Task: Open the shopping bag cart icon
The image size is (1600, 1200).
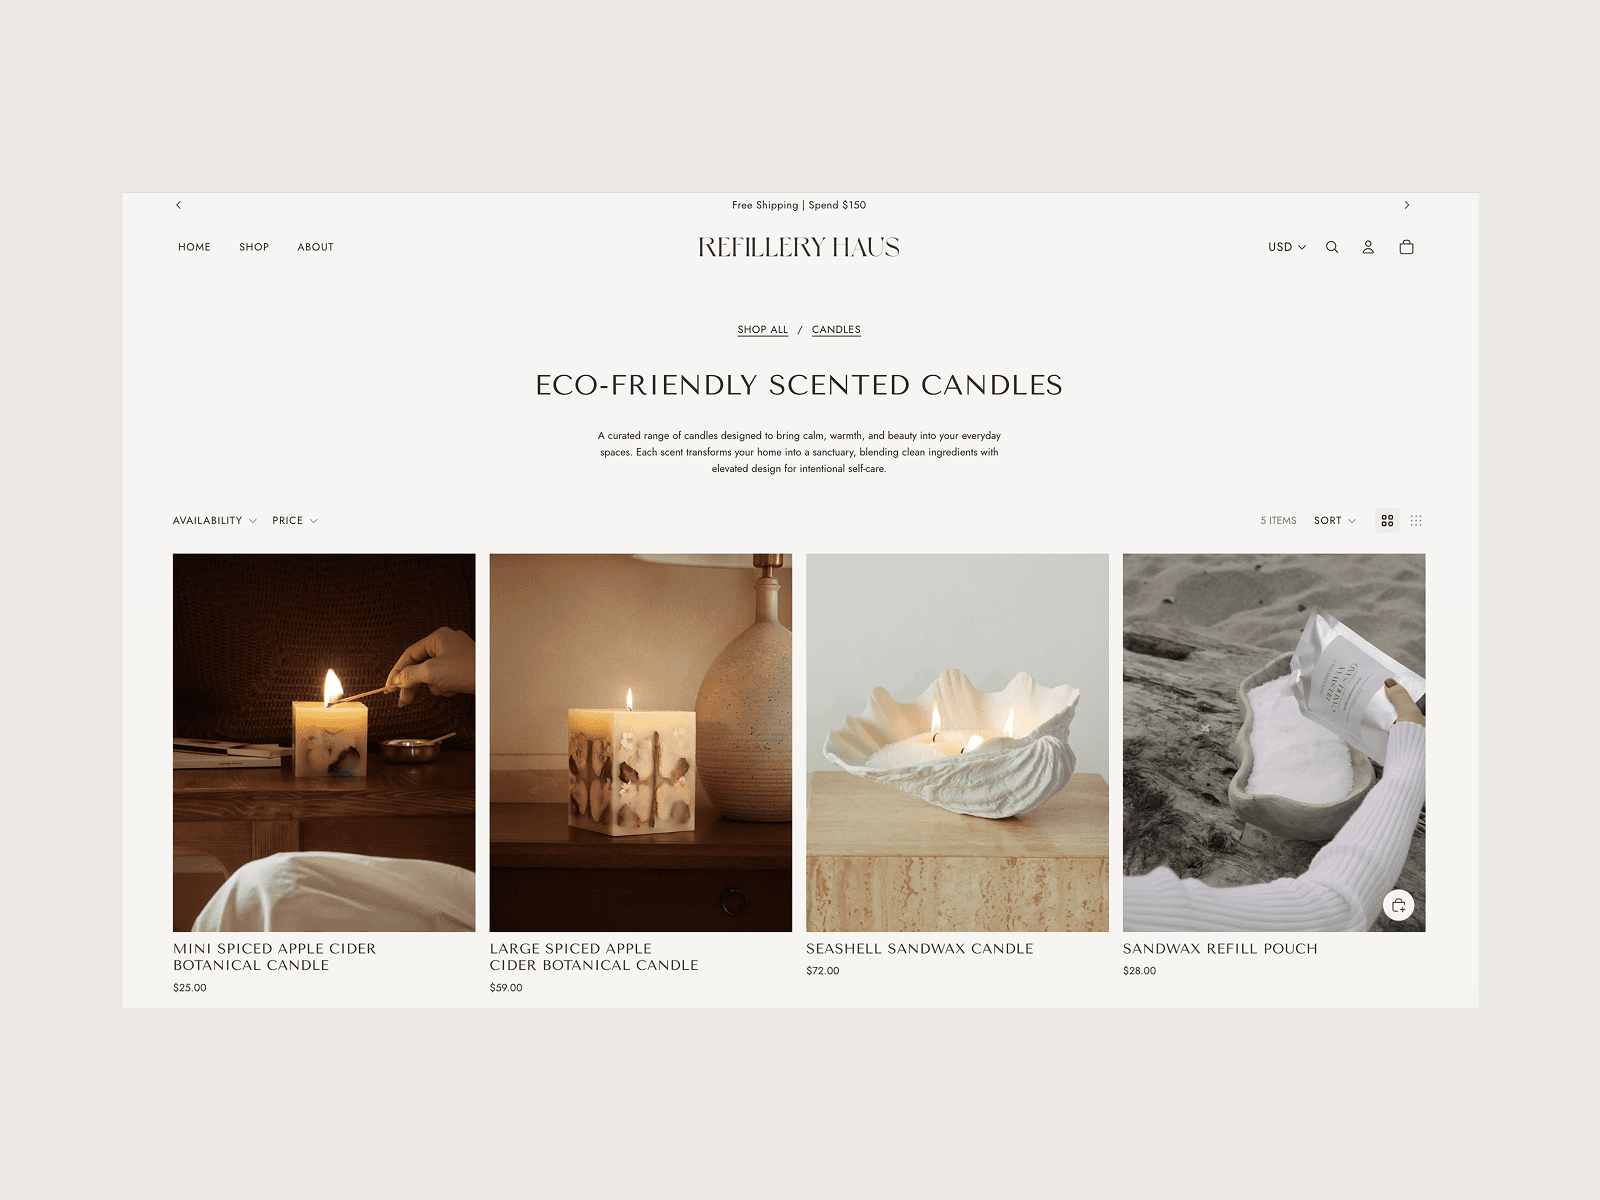Action: pos(1406,247)
